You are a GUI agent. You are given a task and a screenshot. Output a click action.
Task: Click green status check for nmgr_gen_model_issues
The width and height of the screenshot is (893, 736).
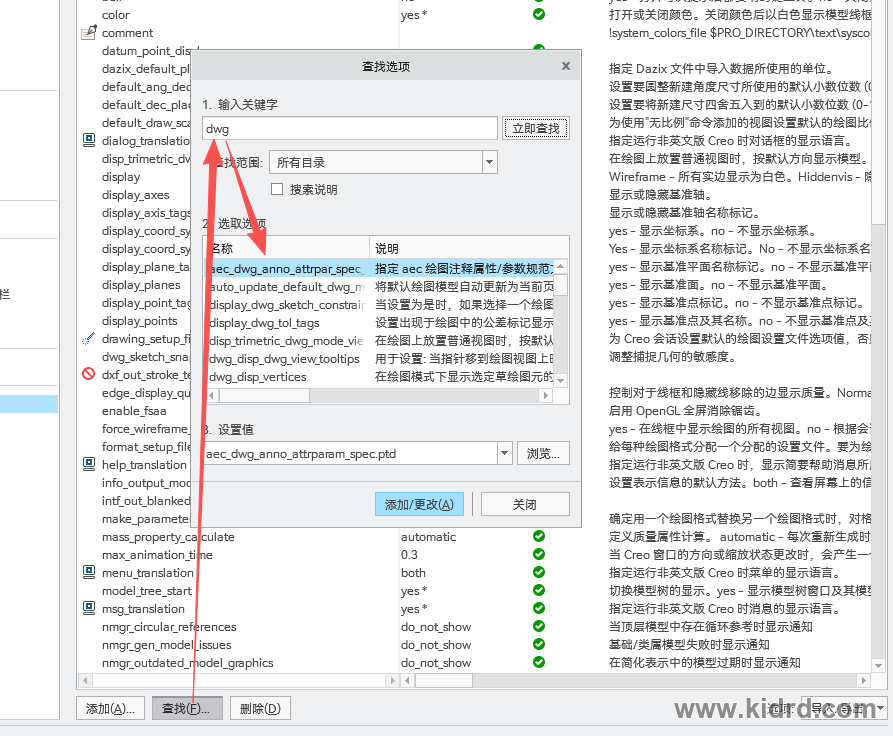click(x=539, y=644)
